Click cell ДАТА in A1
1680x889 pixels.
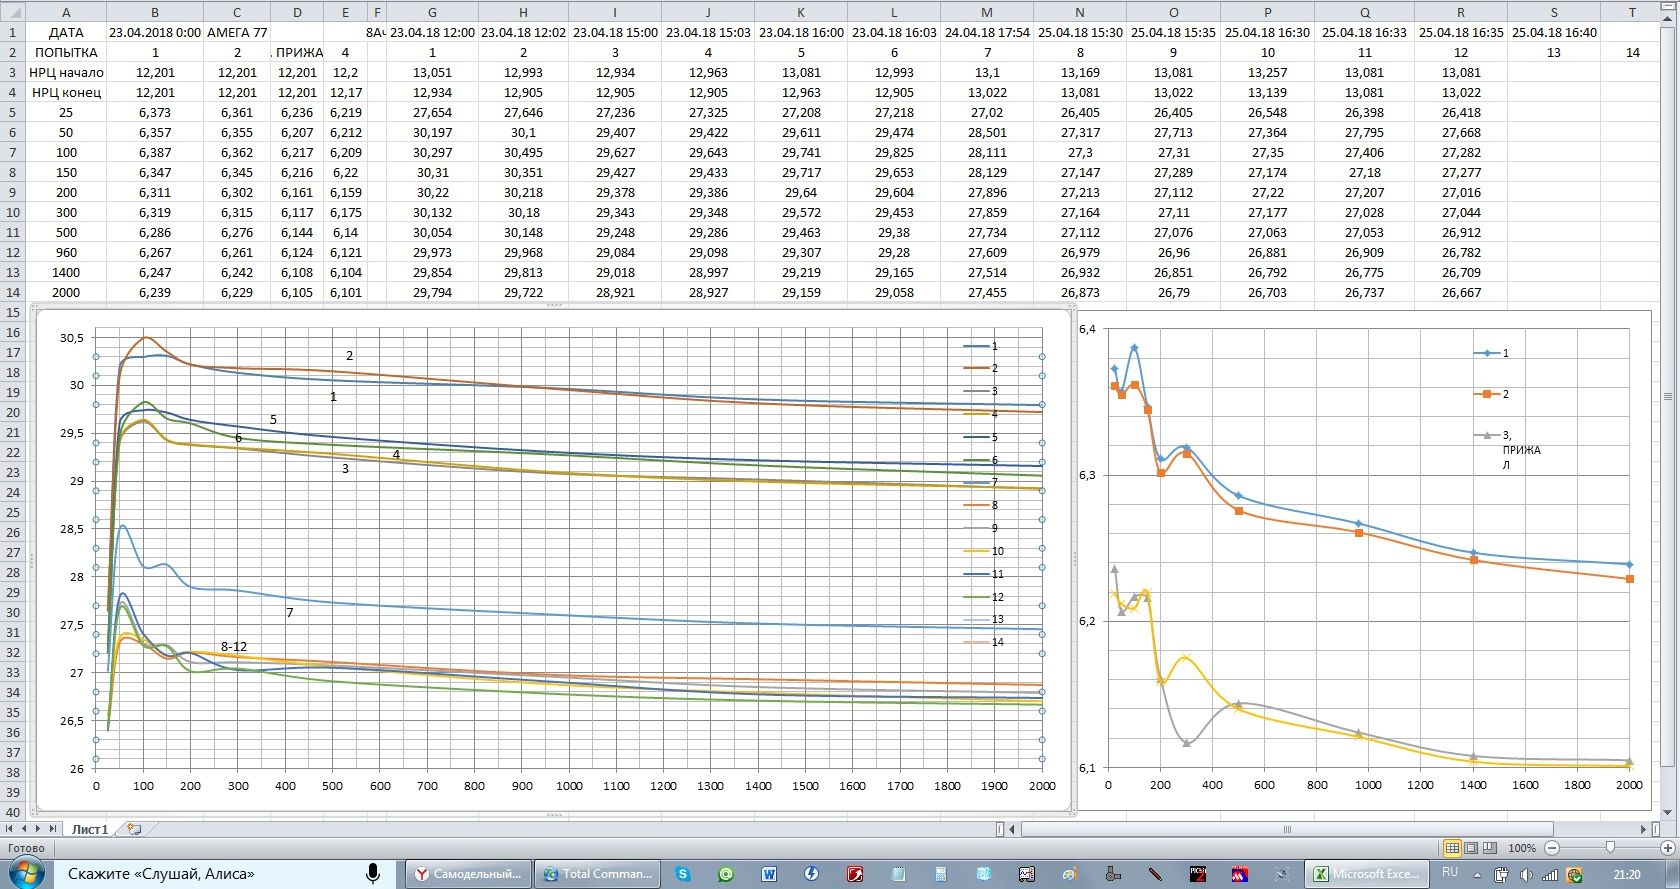(x=66, y=32)
